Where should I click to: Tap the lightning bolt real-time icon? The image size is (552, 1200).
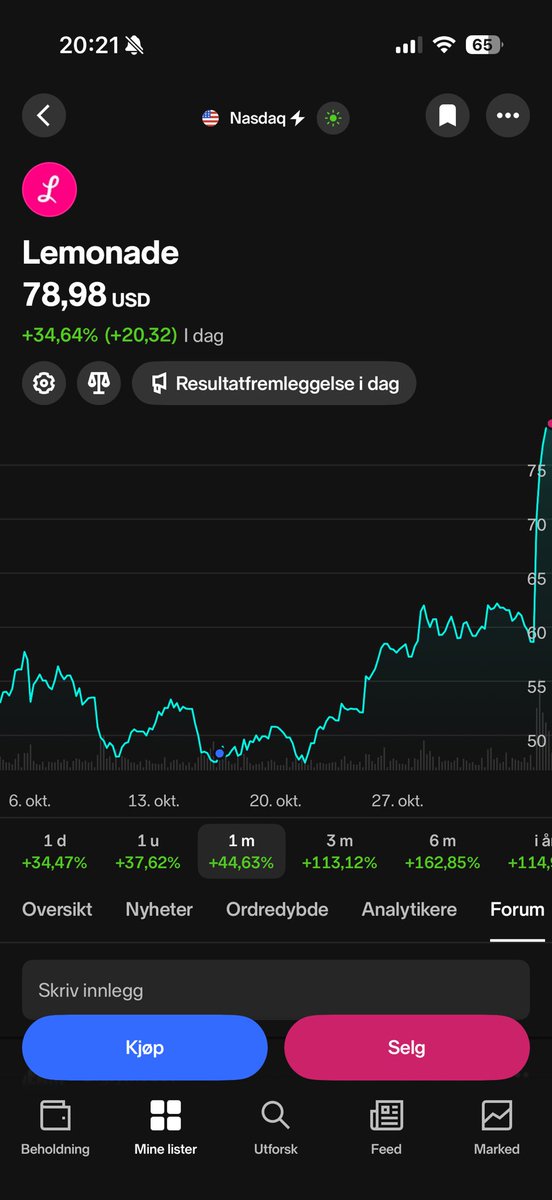pos(298,118)
